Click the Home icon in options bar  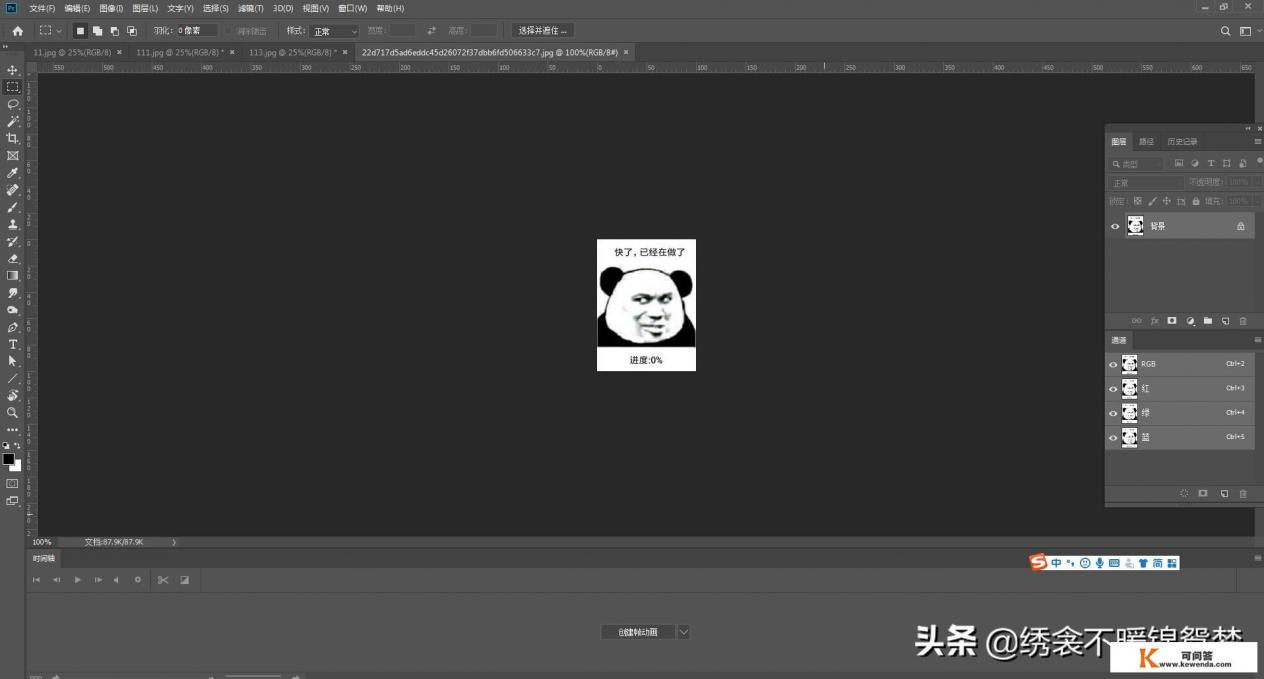coord(17,31)
